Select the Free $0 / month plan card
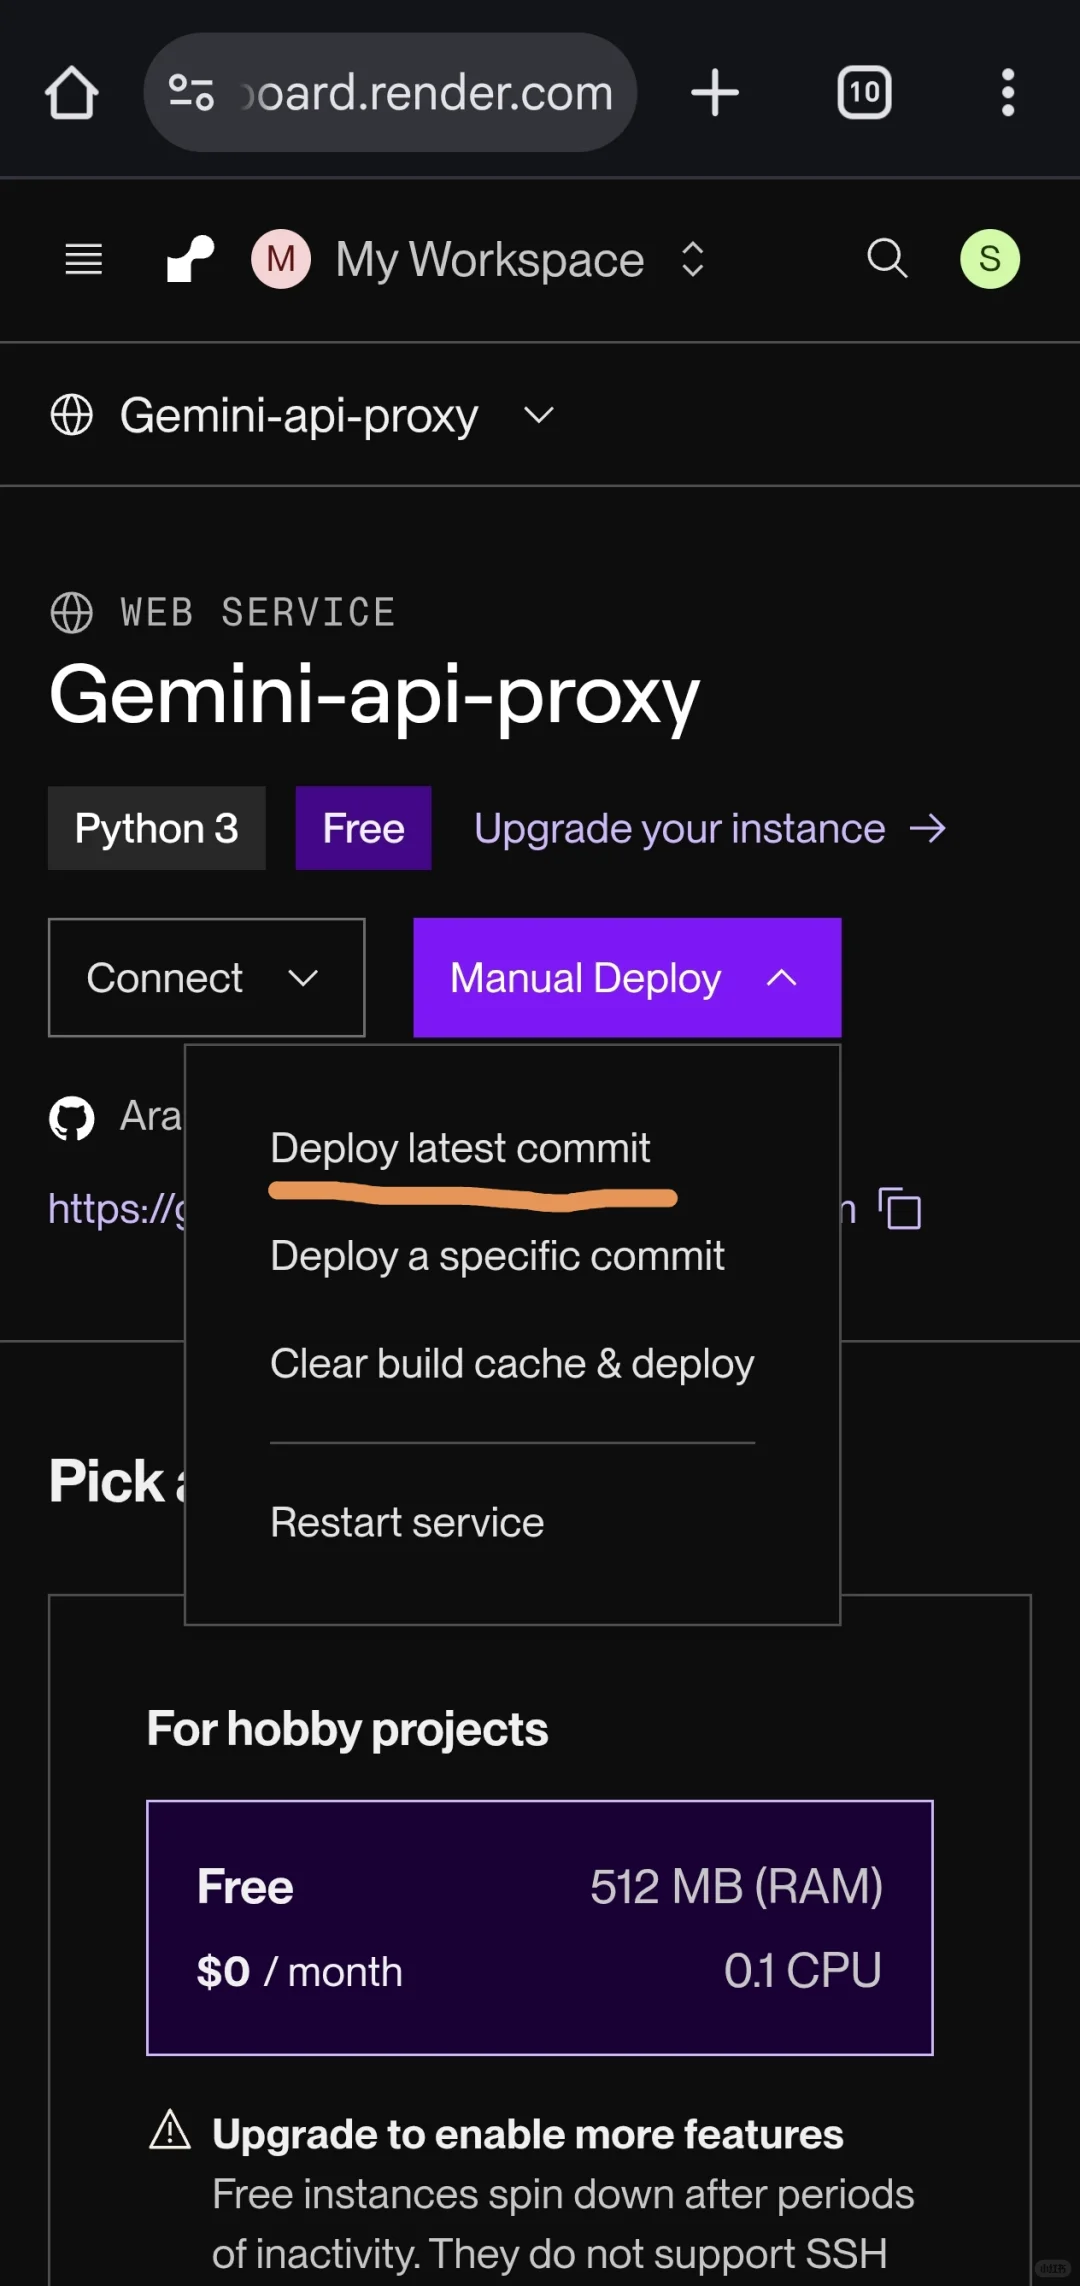This screenshot has height=2286, width=1080. tap(540, 1928)
